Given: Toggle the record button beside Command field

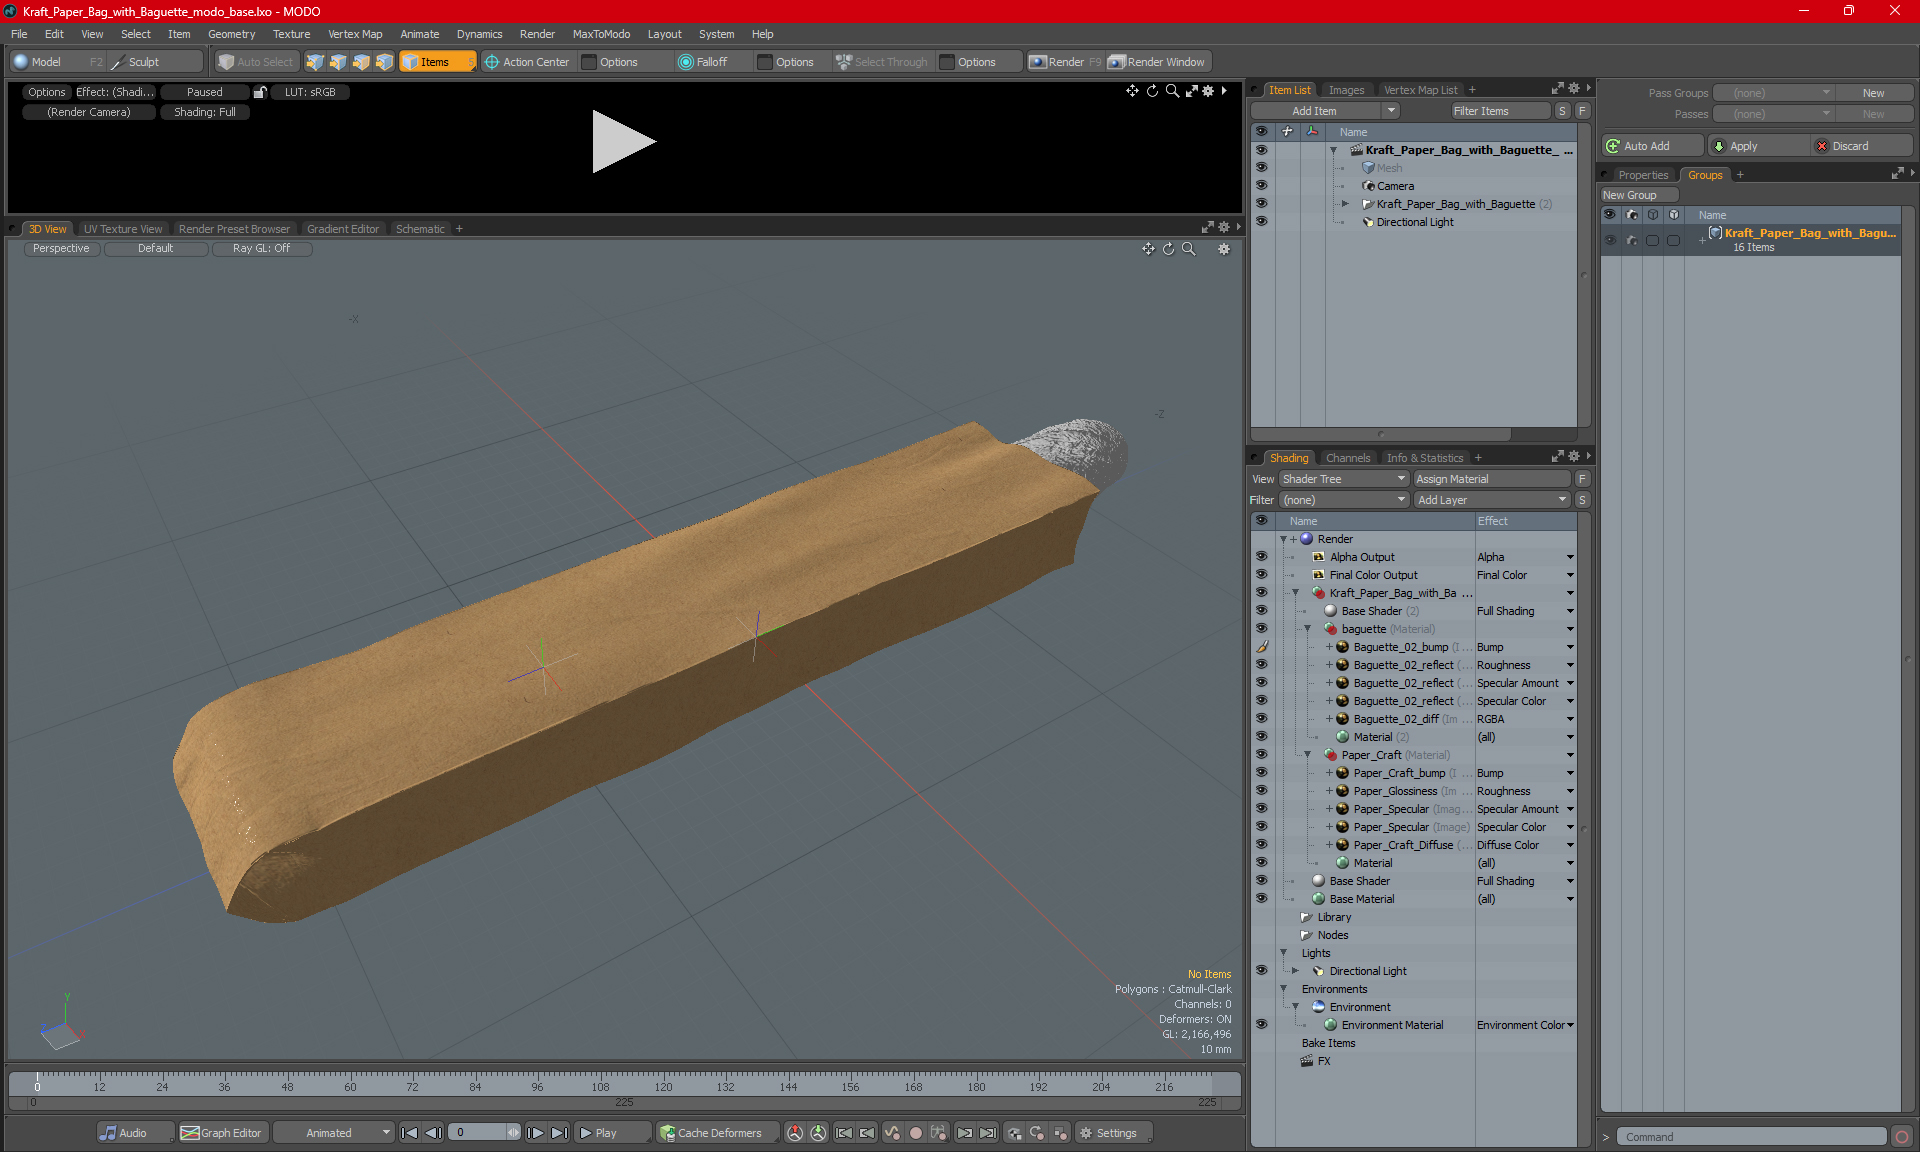Looking at the screenshot, I should pos(1902,1137).
